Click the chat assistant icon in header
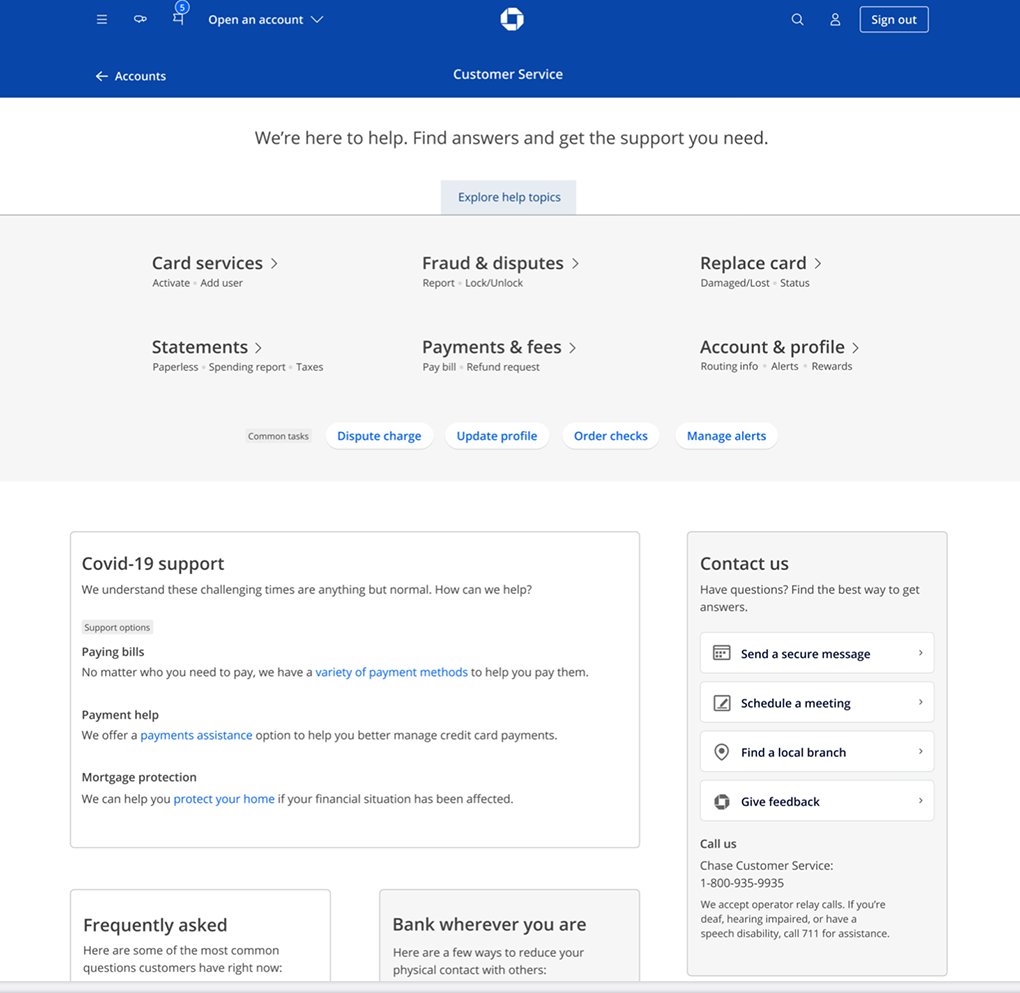The image size is (1020, 993). pyautogui.click(x=140, y=20)
